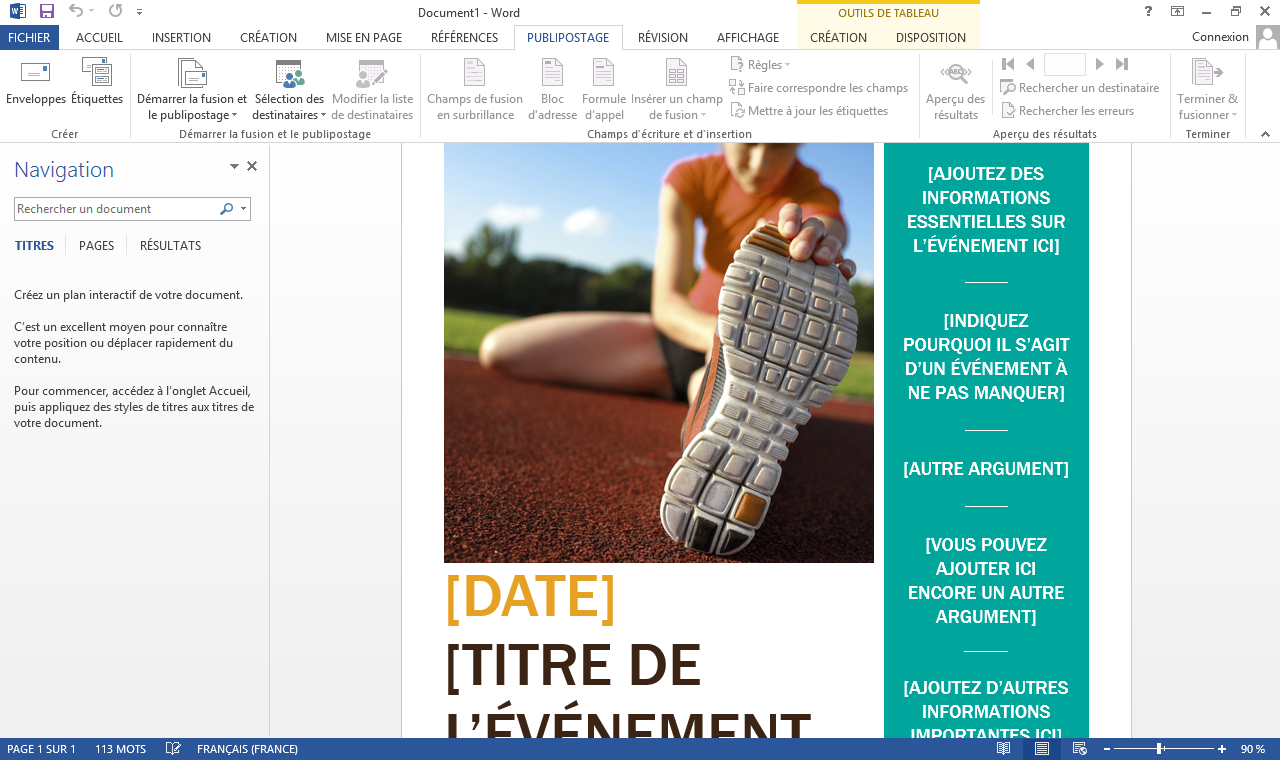Click the record number input field
This screenshot has height=760, width=1280.
[1065, 64]
